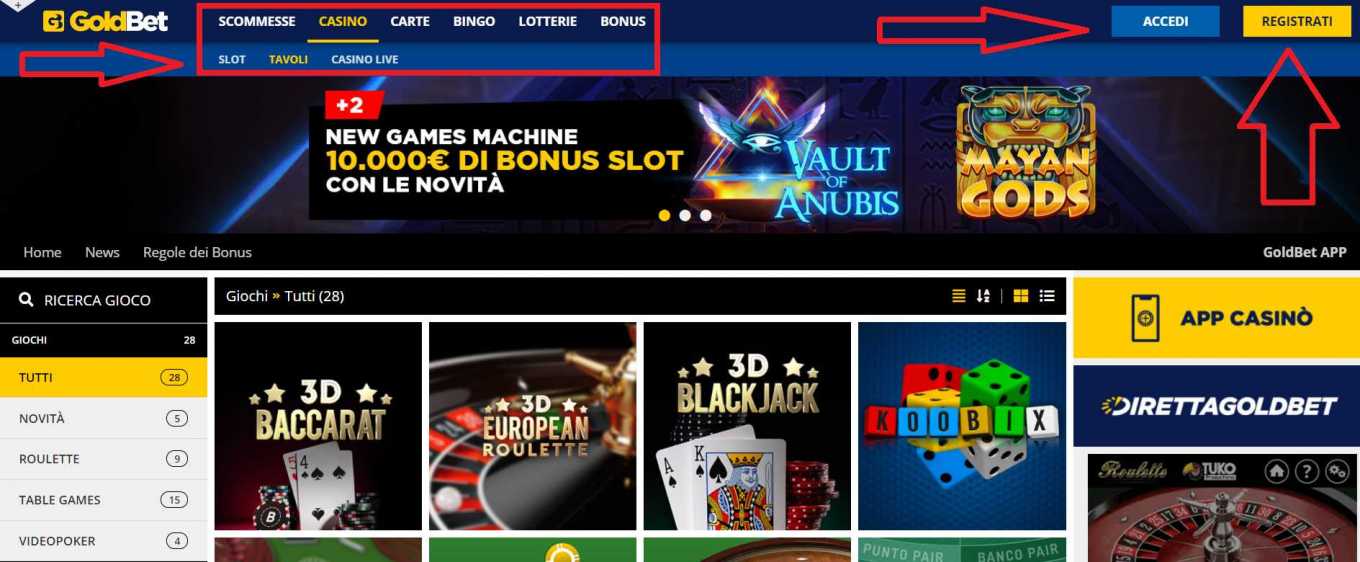
Task: Open the 3D Blackjack game thumbnail
Action: coord(747,426)
